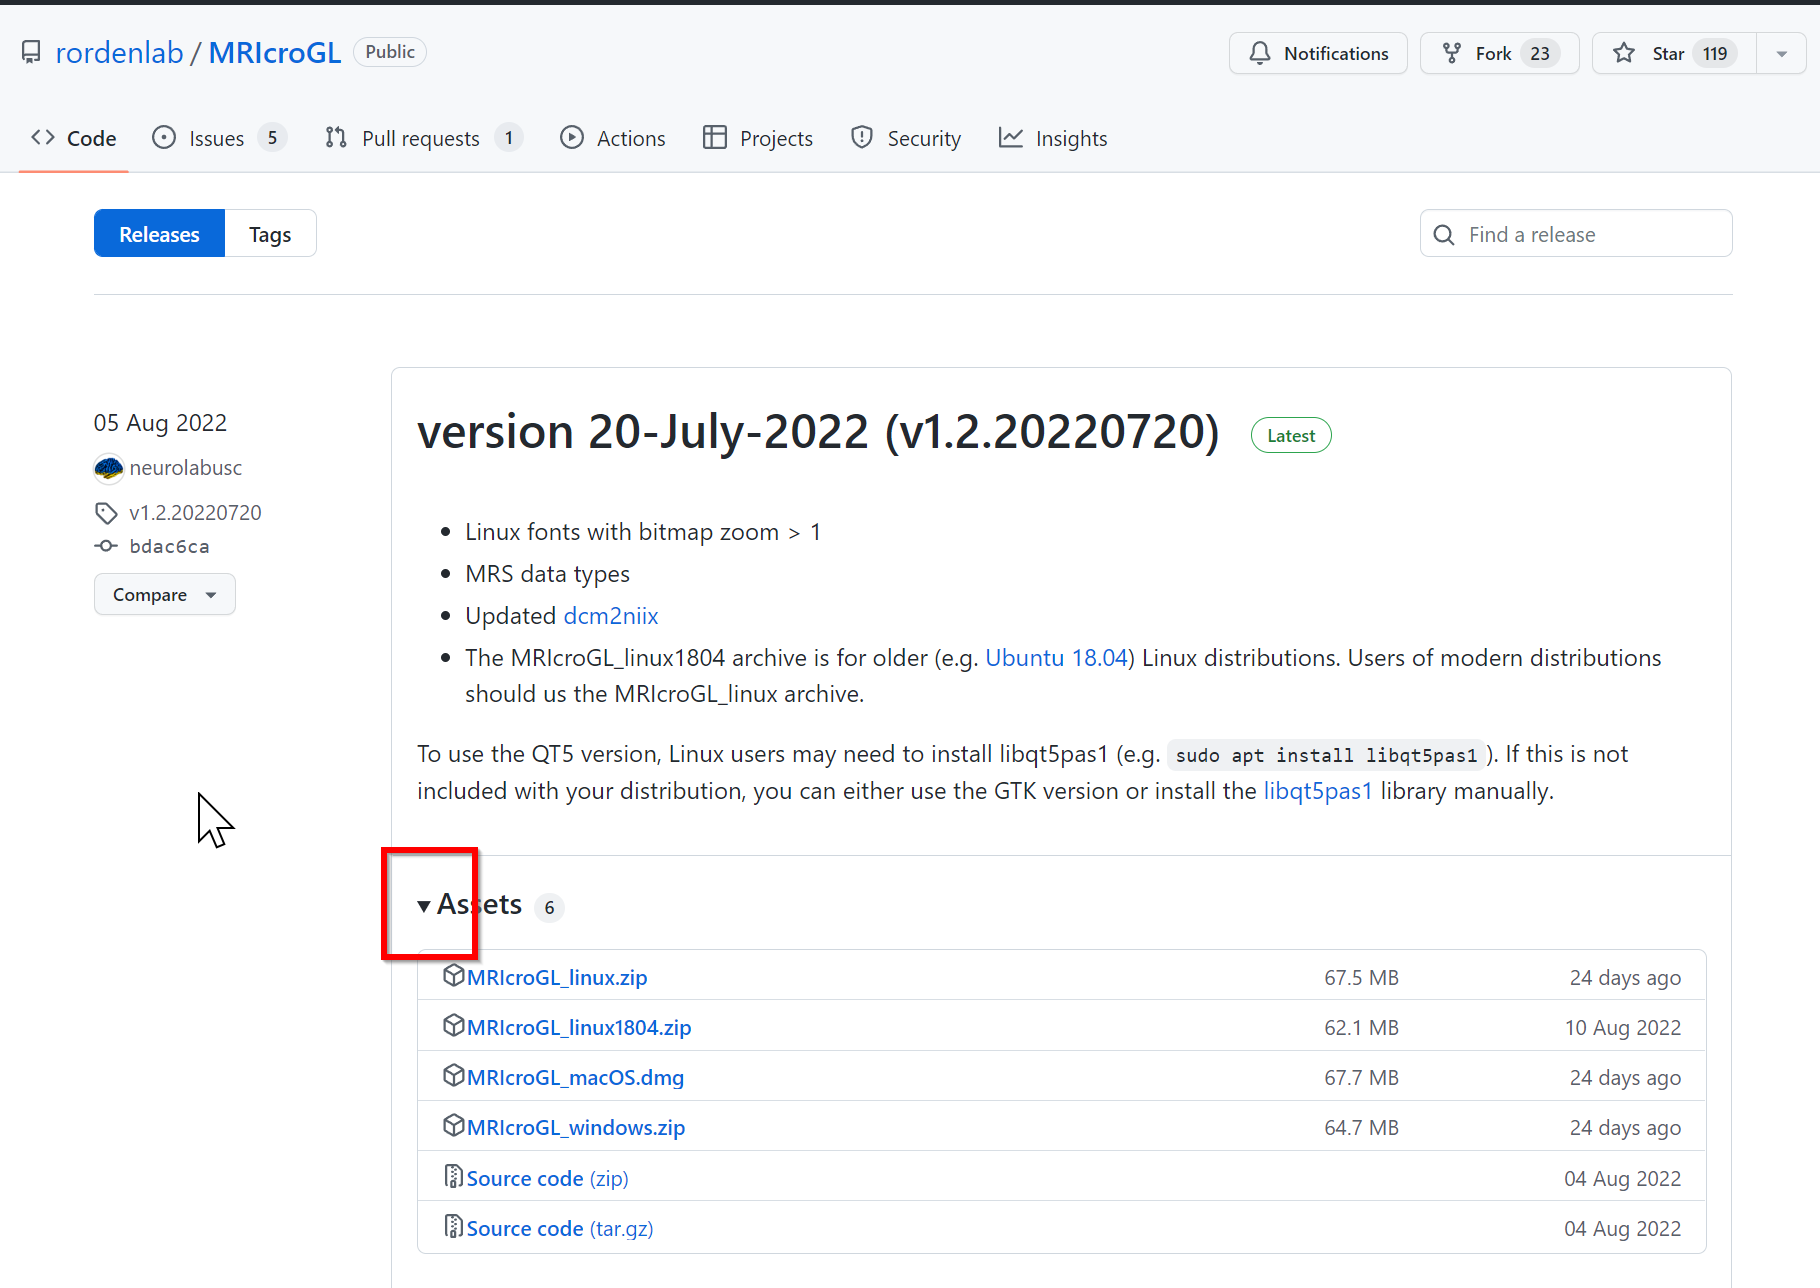Viewport: 1820px width, 1288px height.
Task: Open the libqt5pas1 library link
Action: point(1318,791)
